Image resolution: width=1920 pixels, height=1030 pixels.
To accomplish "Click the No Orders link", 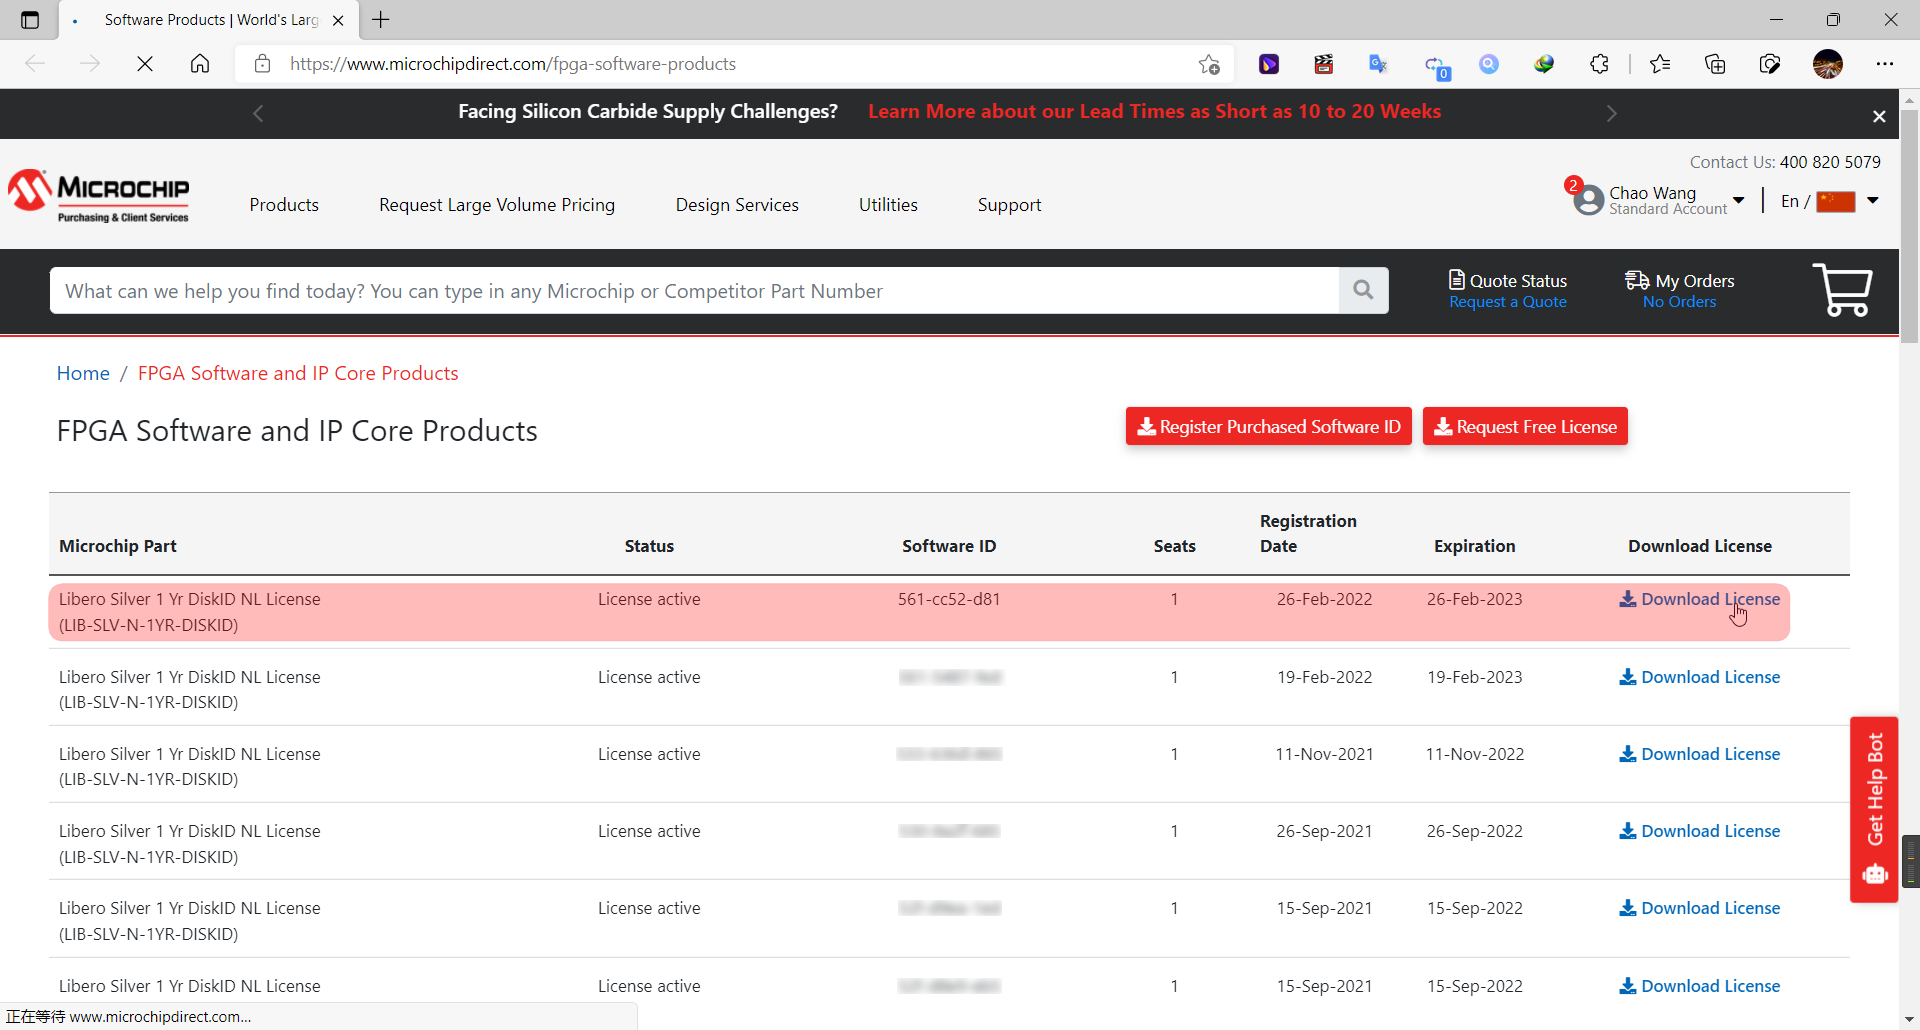I will tap(1679, 302).
